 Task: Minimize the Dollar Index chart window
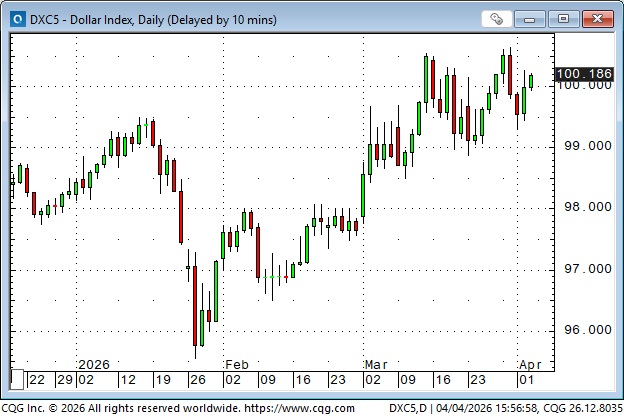[x=537, y=18]
